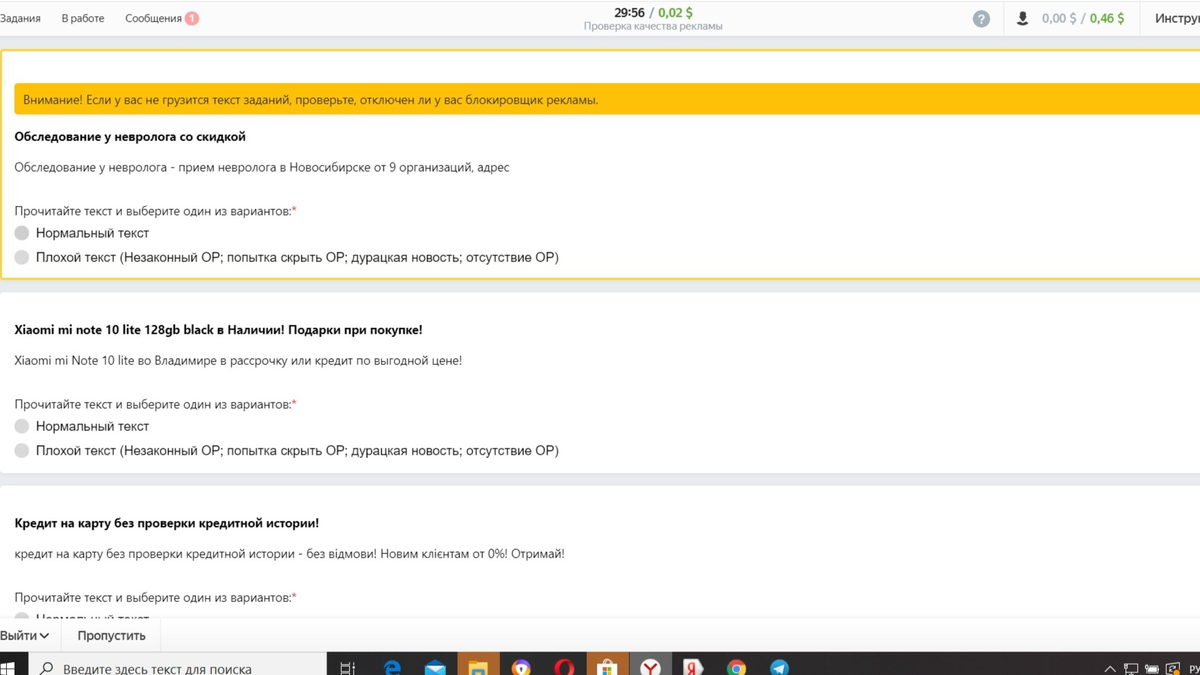Mark Xiaomi mi note ad as Плохой текст
The height and width of the screenshot is (675, 1200).
tap(22, 450)
